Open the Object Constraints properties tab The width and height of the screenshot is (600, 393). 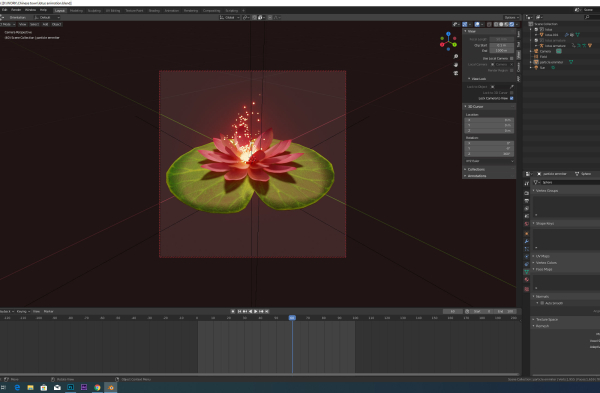coord(527,264)
